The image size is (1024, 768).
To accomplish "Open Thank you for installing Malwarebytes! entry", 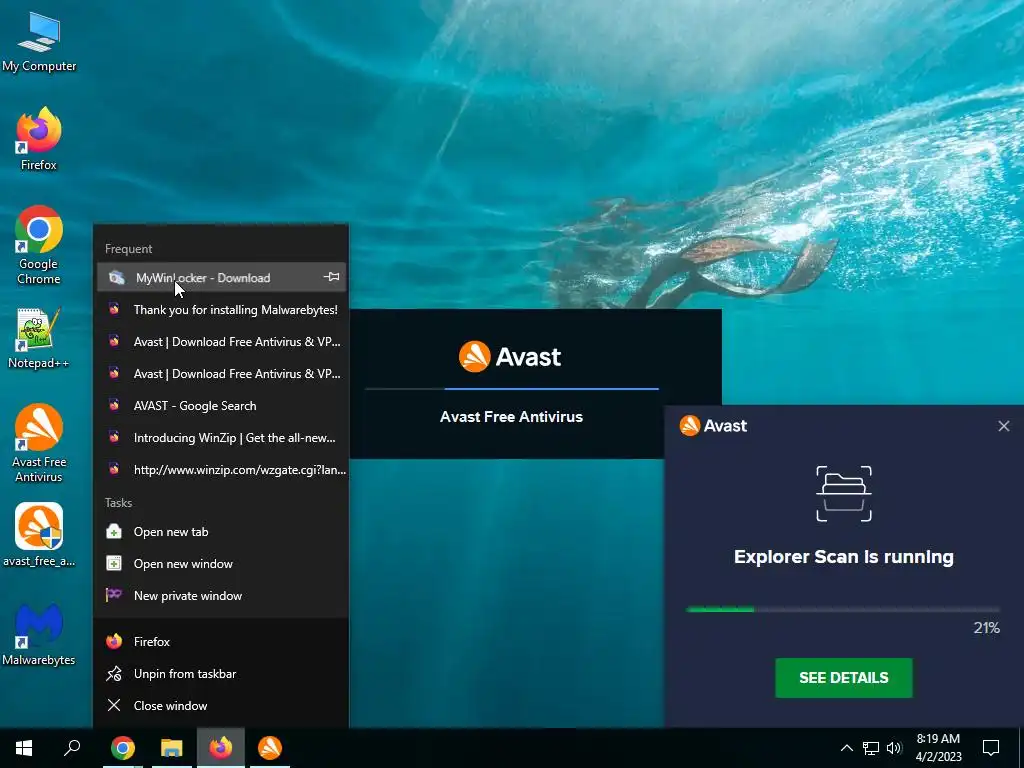I will click(x=221, y=310).
